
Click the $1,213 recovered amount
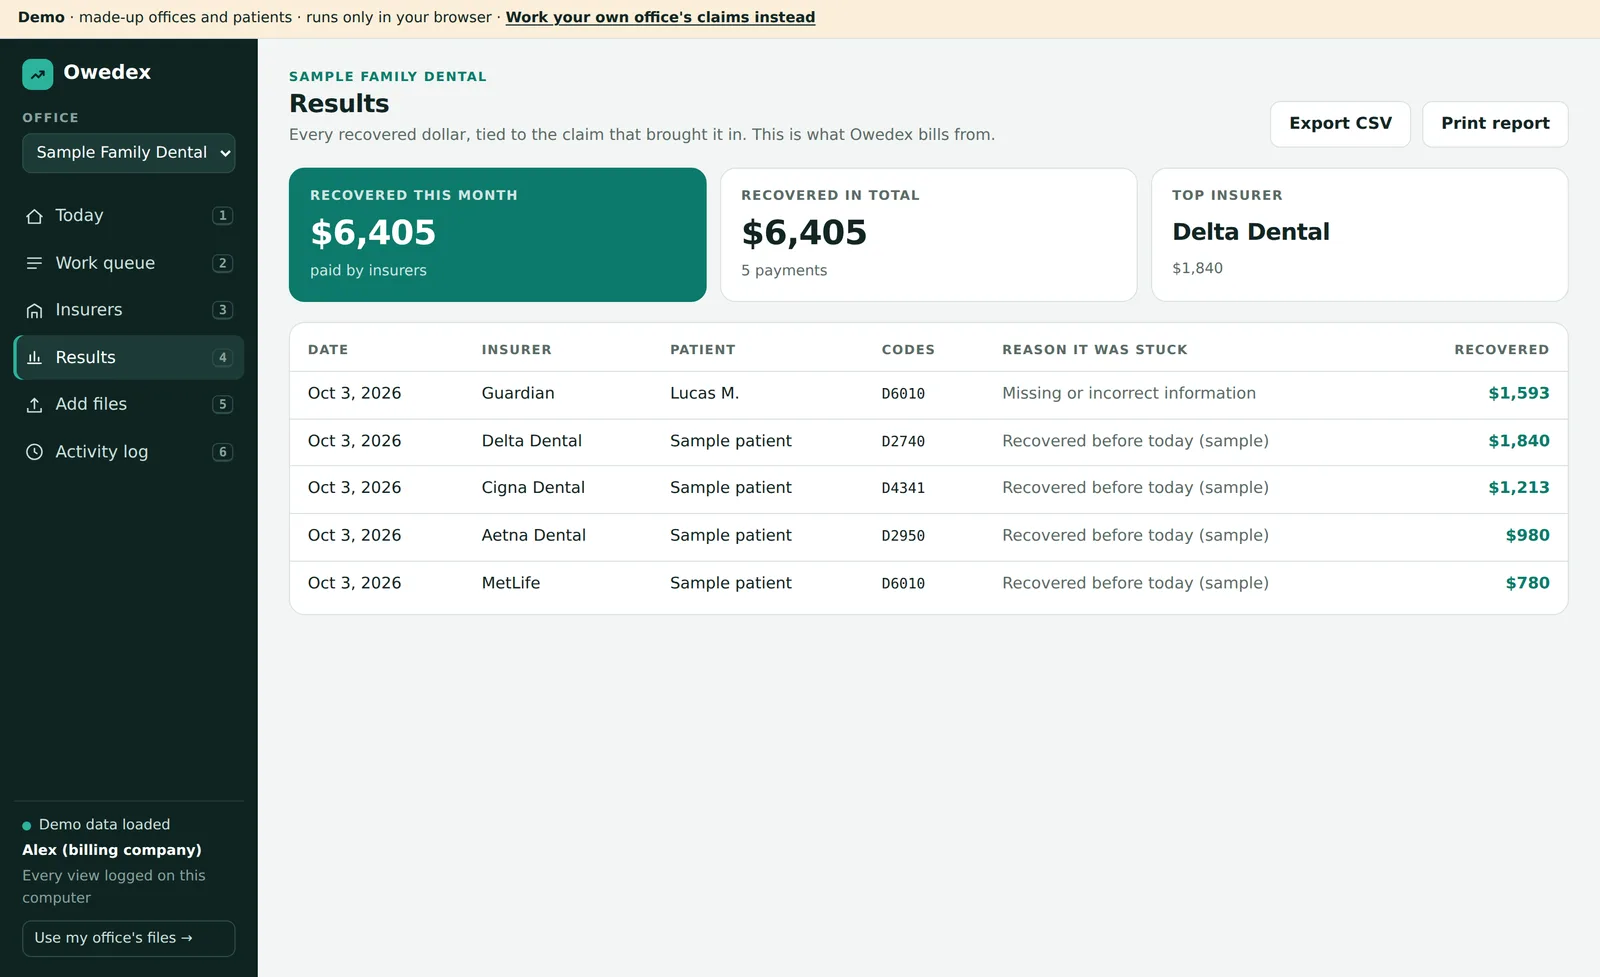[x=1518, y=488]
